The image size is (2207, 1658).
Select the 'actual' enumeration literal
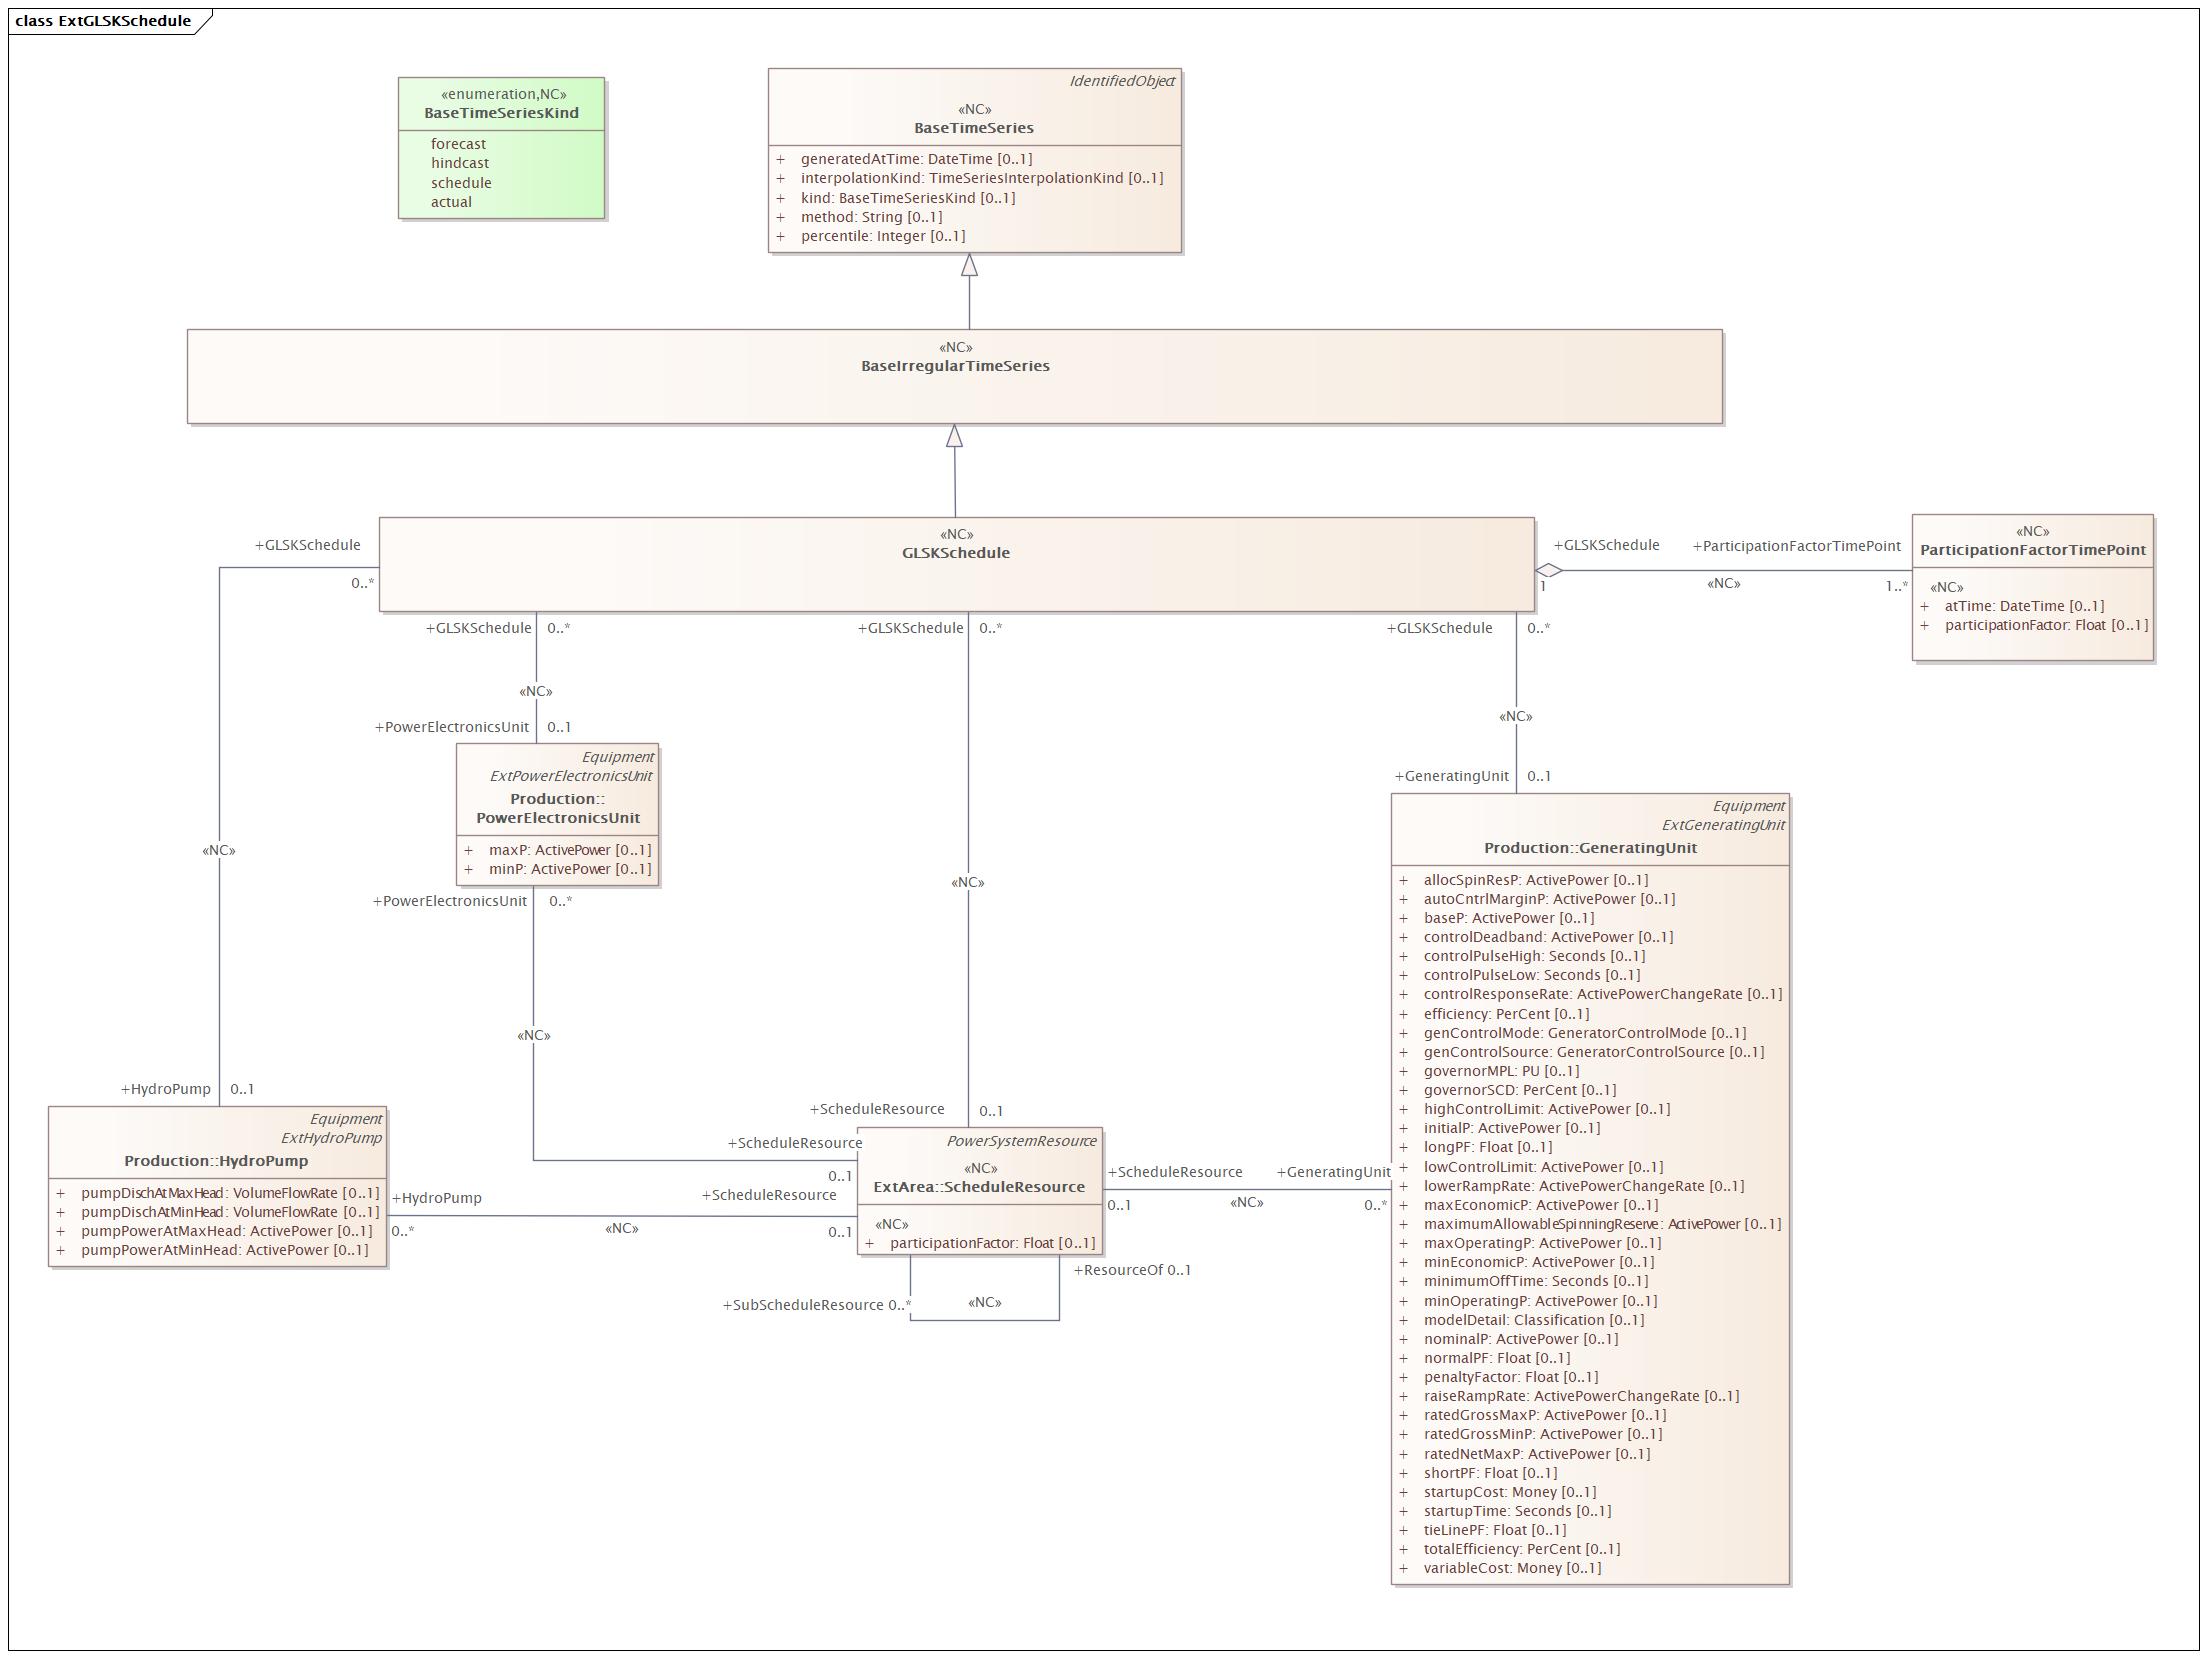(x=451, y=202)
